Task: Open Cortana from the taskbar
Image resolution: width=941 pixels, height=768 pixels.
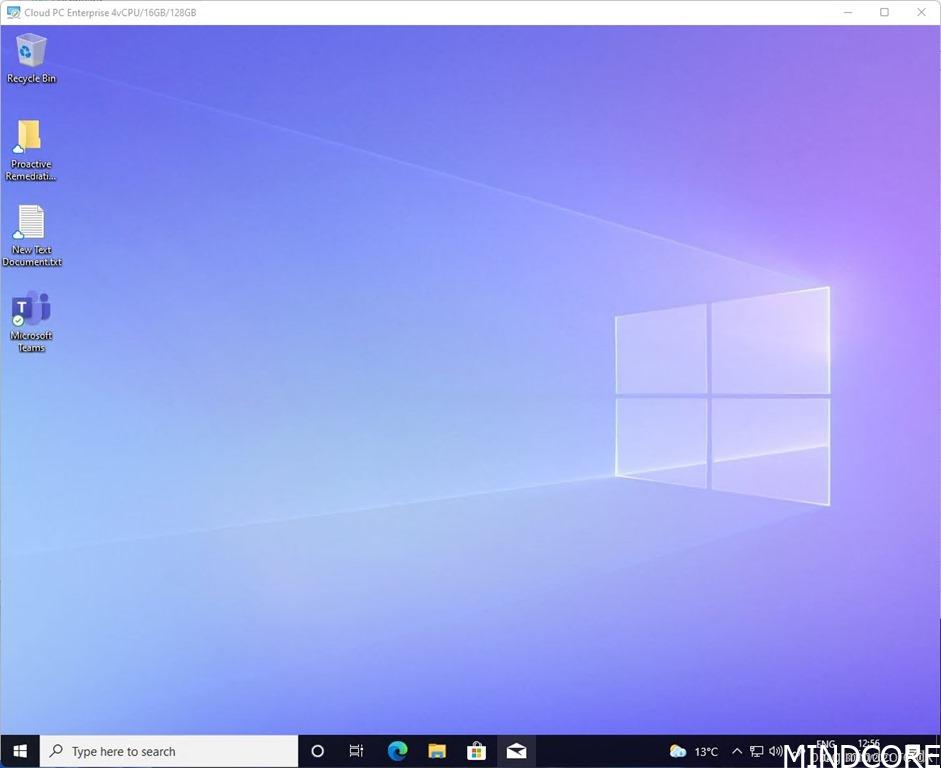Action: click(318, 751)
